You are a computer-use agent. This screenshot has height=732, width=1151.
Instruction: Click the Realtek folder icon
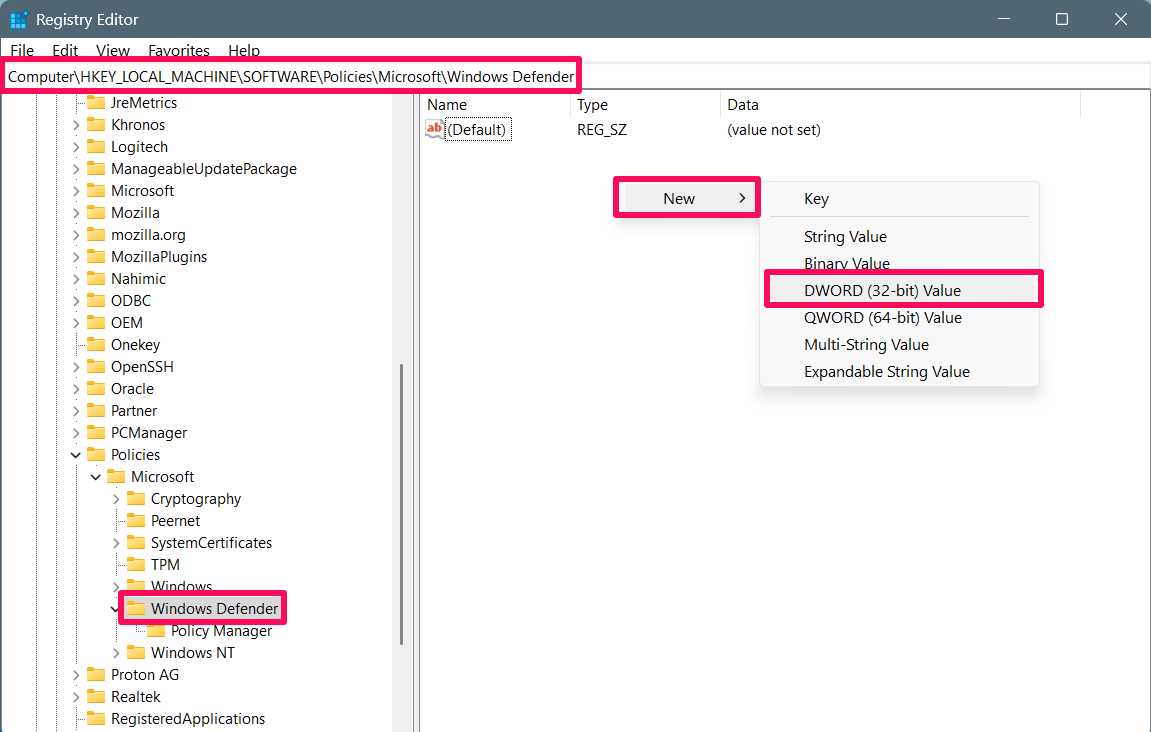click(96, 697)
